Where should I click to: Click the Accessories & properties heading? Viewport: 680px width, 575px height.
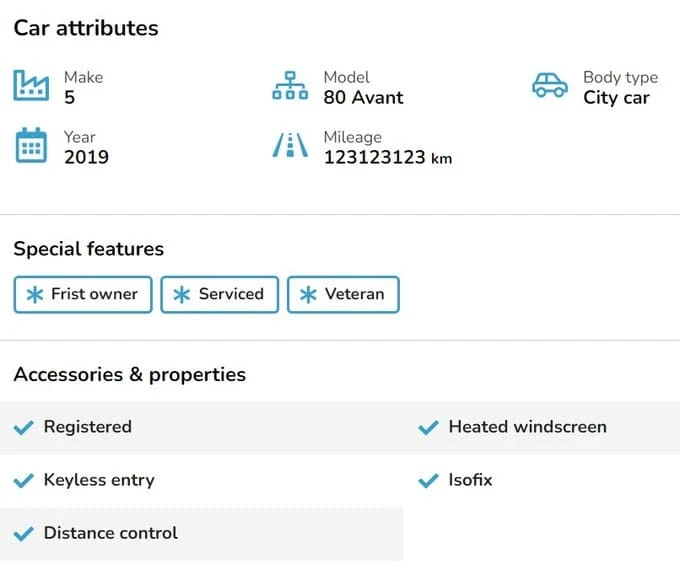[129, 375]
